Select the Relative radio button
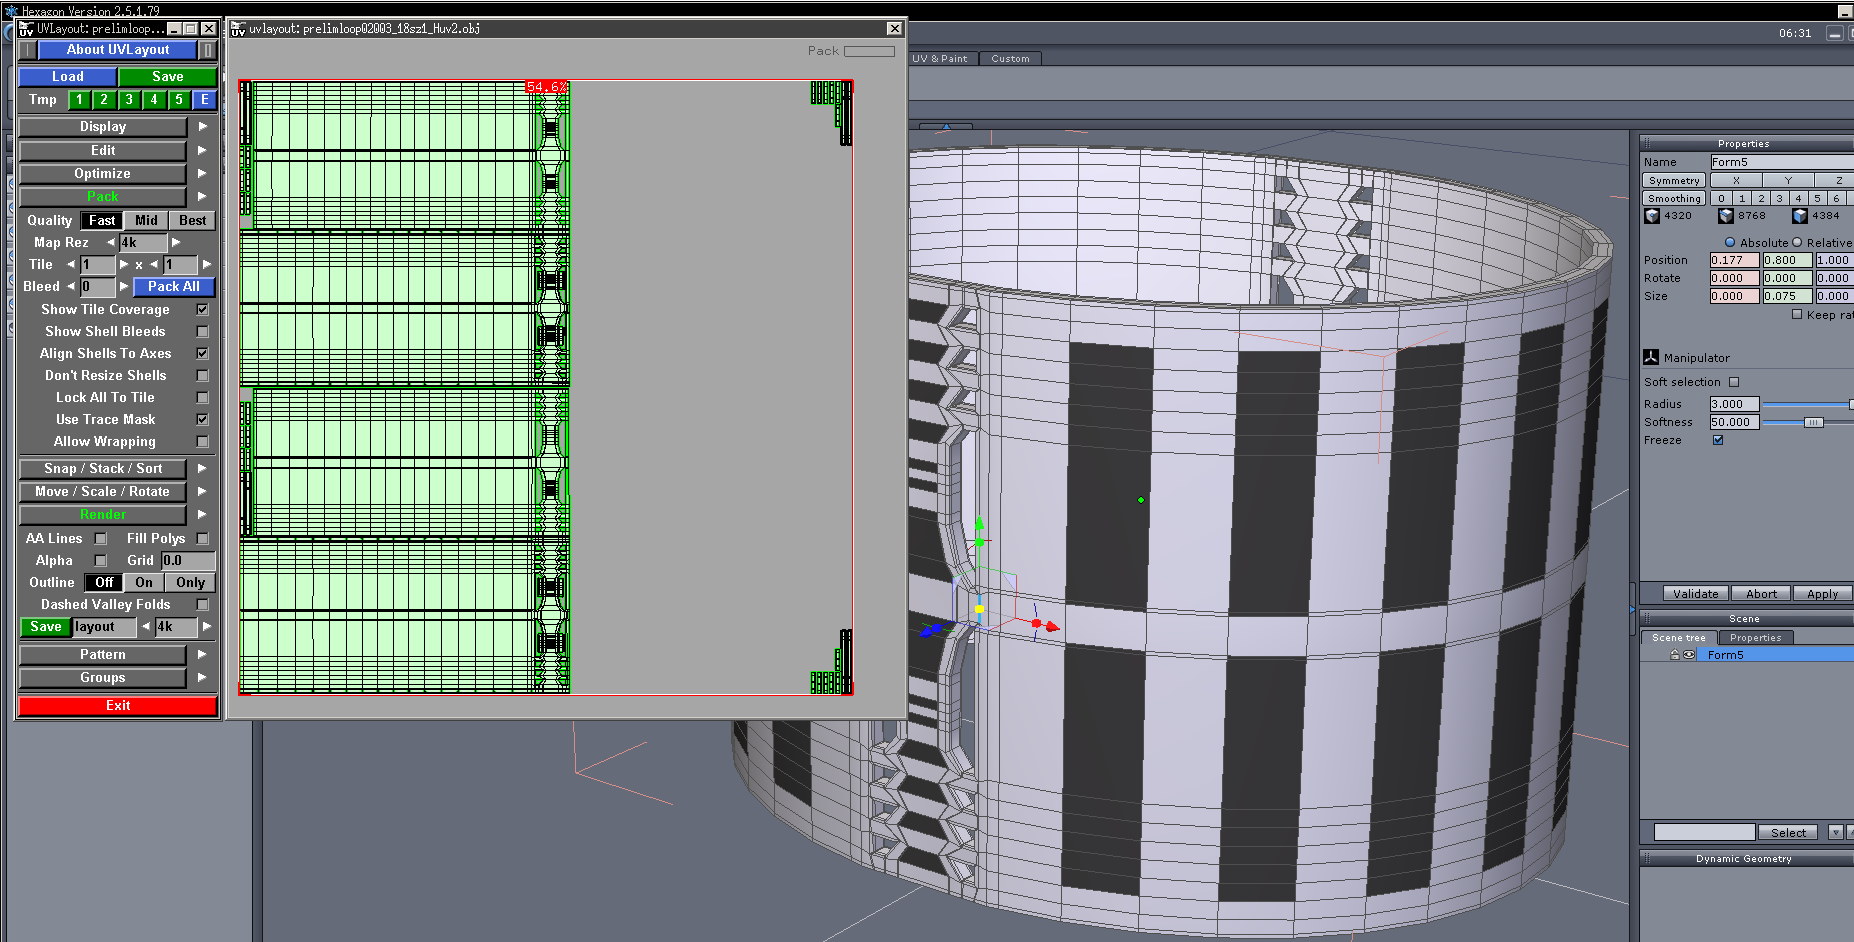Viewport: 1854px width, 942px height. tap(1797, 243)
